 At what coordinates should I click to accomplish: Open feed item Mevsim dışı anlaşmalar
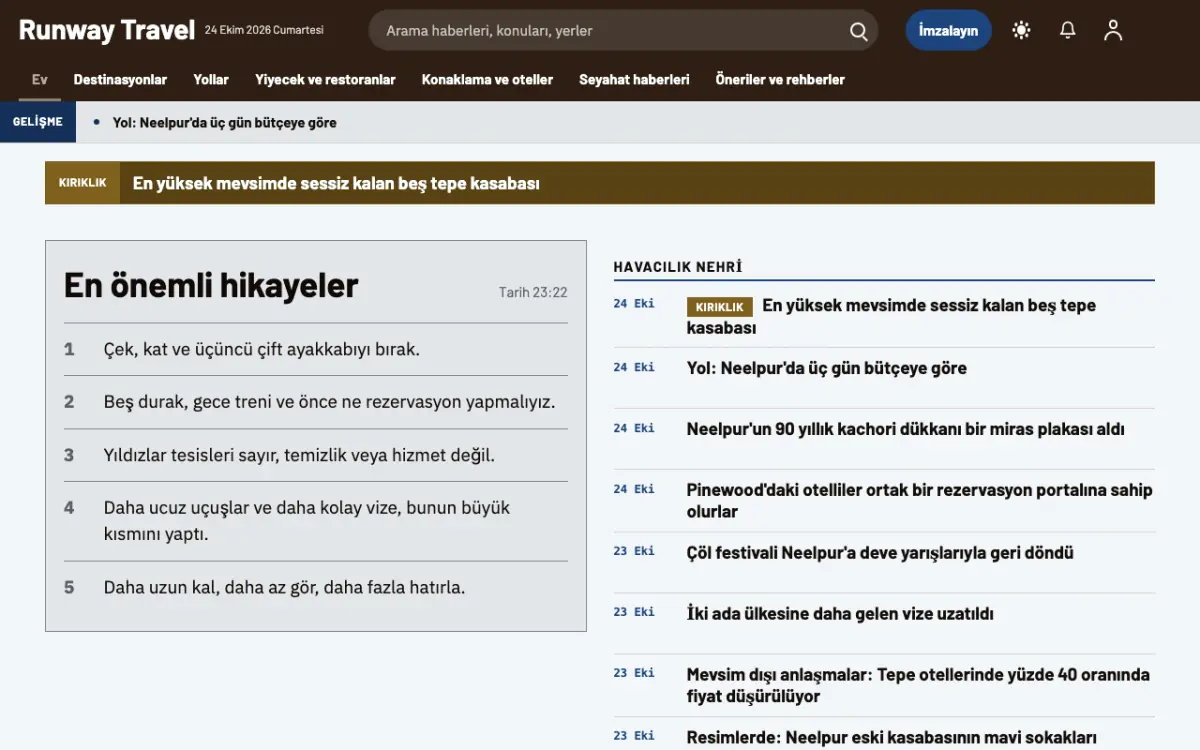point(918,685)
